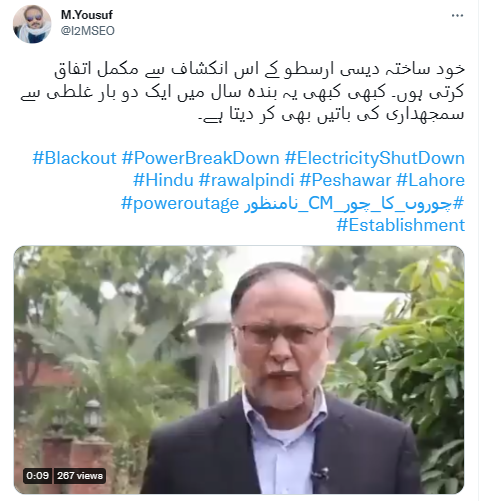Play the embedded tweet video
Viewport: 492px width, 501px height.
click(x=239, y=370)
